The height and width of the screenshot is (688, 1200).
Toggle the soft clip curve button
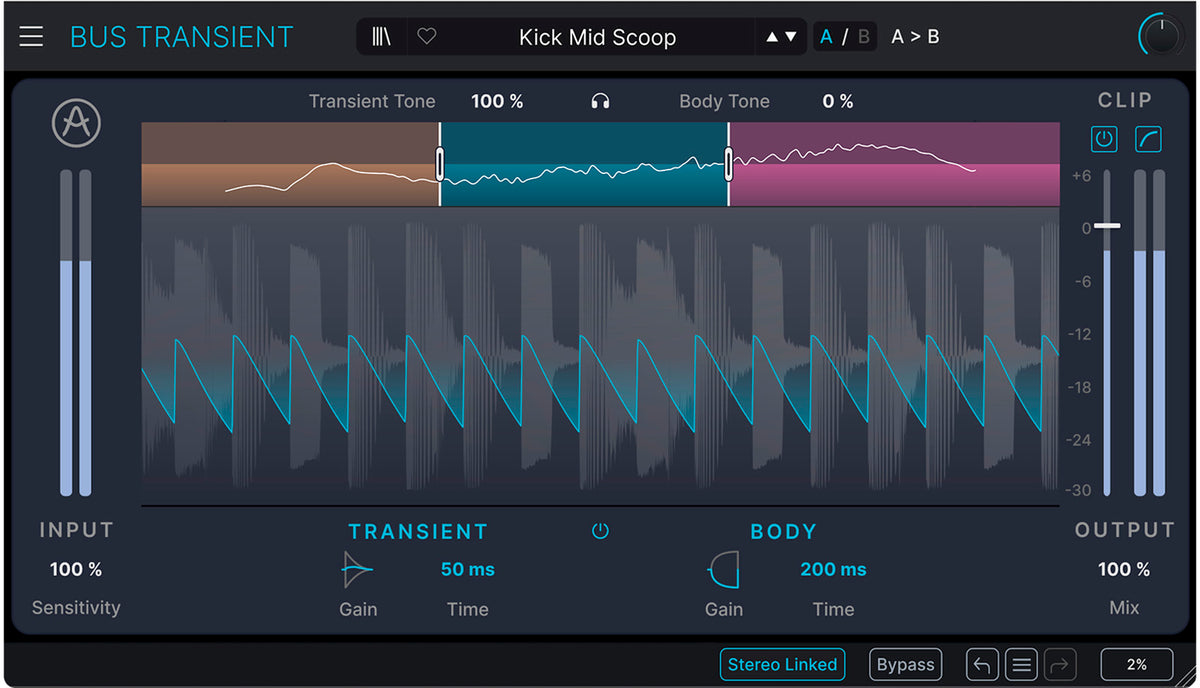pos(1148,139)
